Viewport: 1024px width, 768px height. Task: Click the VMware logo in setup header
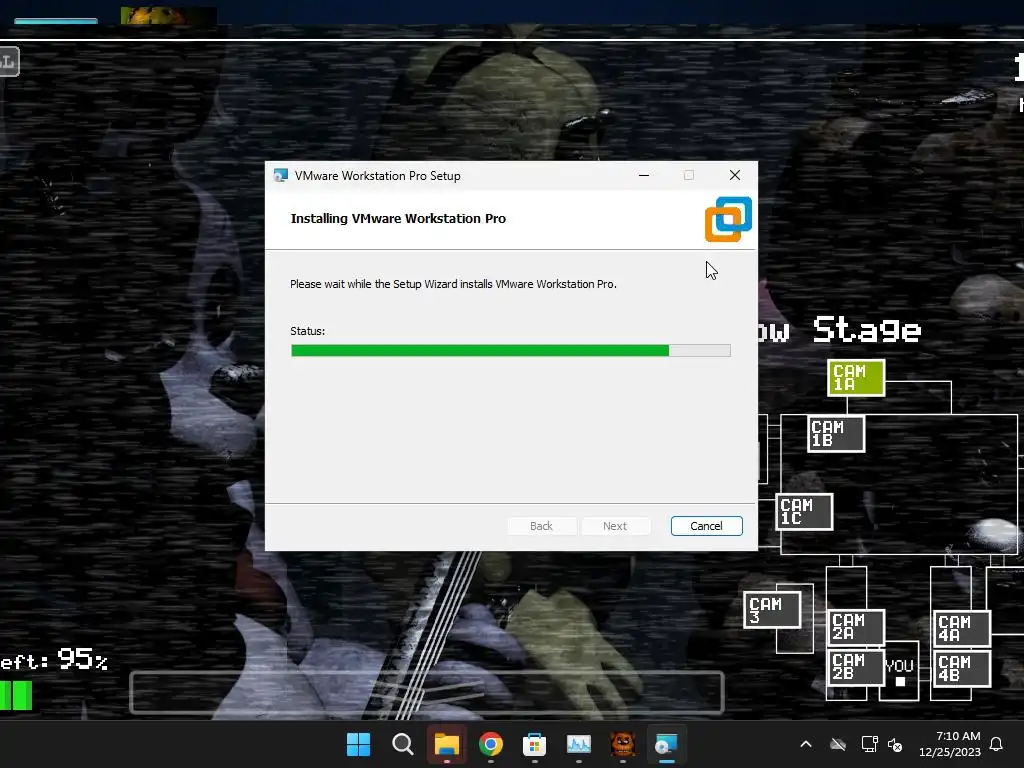pos(728,219)
